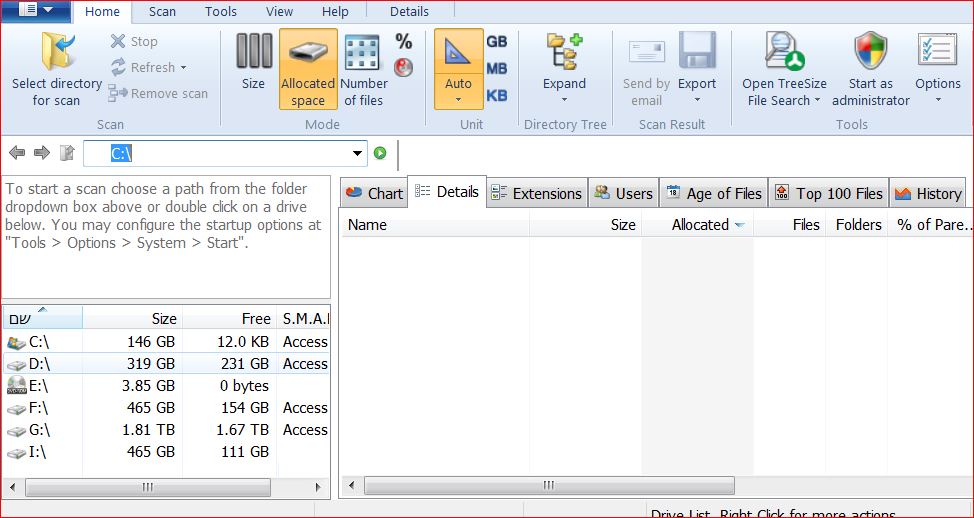Screen dimensions: 974x518
Task: Click Select directory for scan icon
Action: point(58,51)
